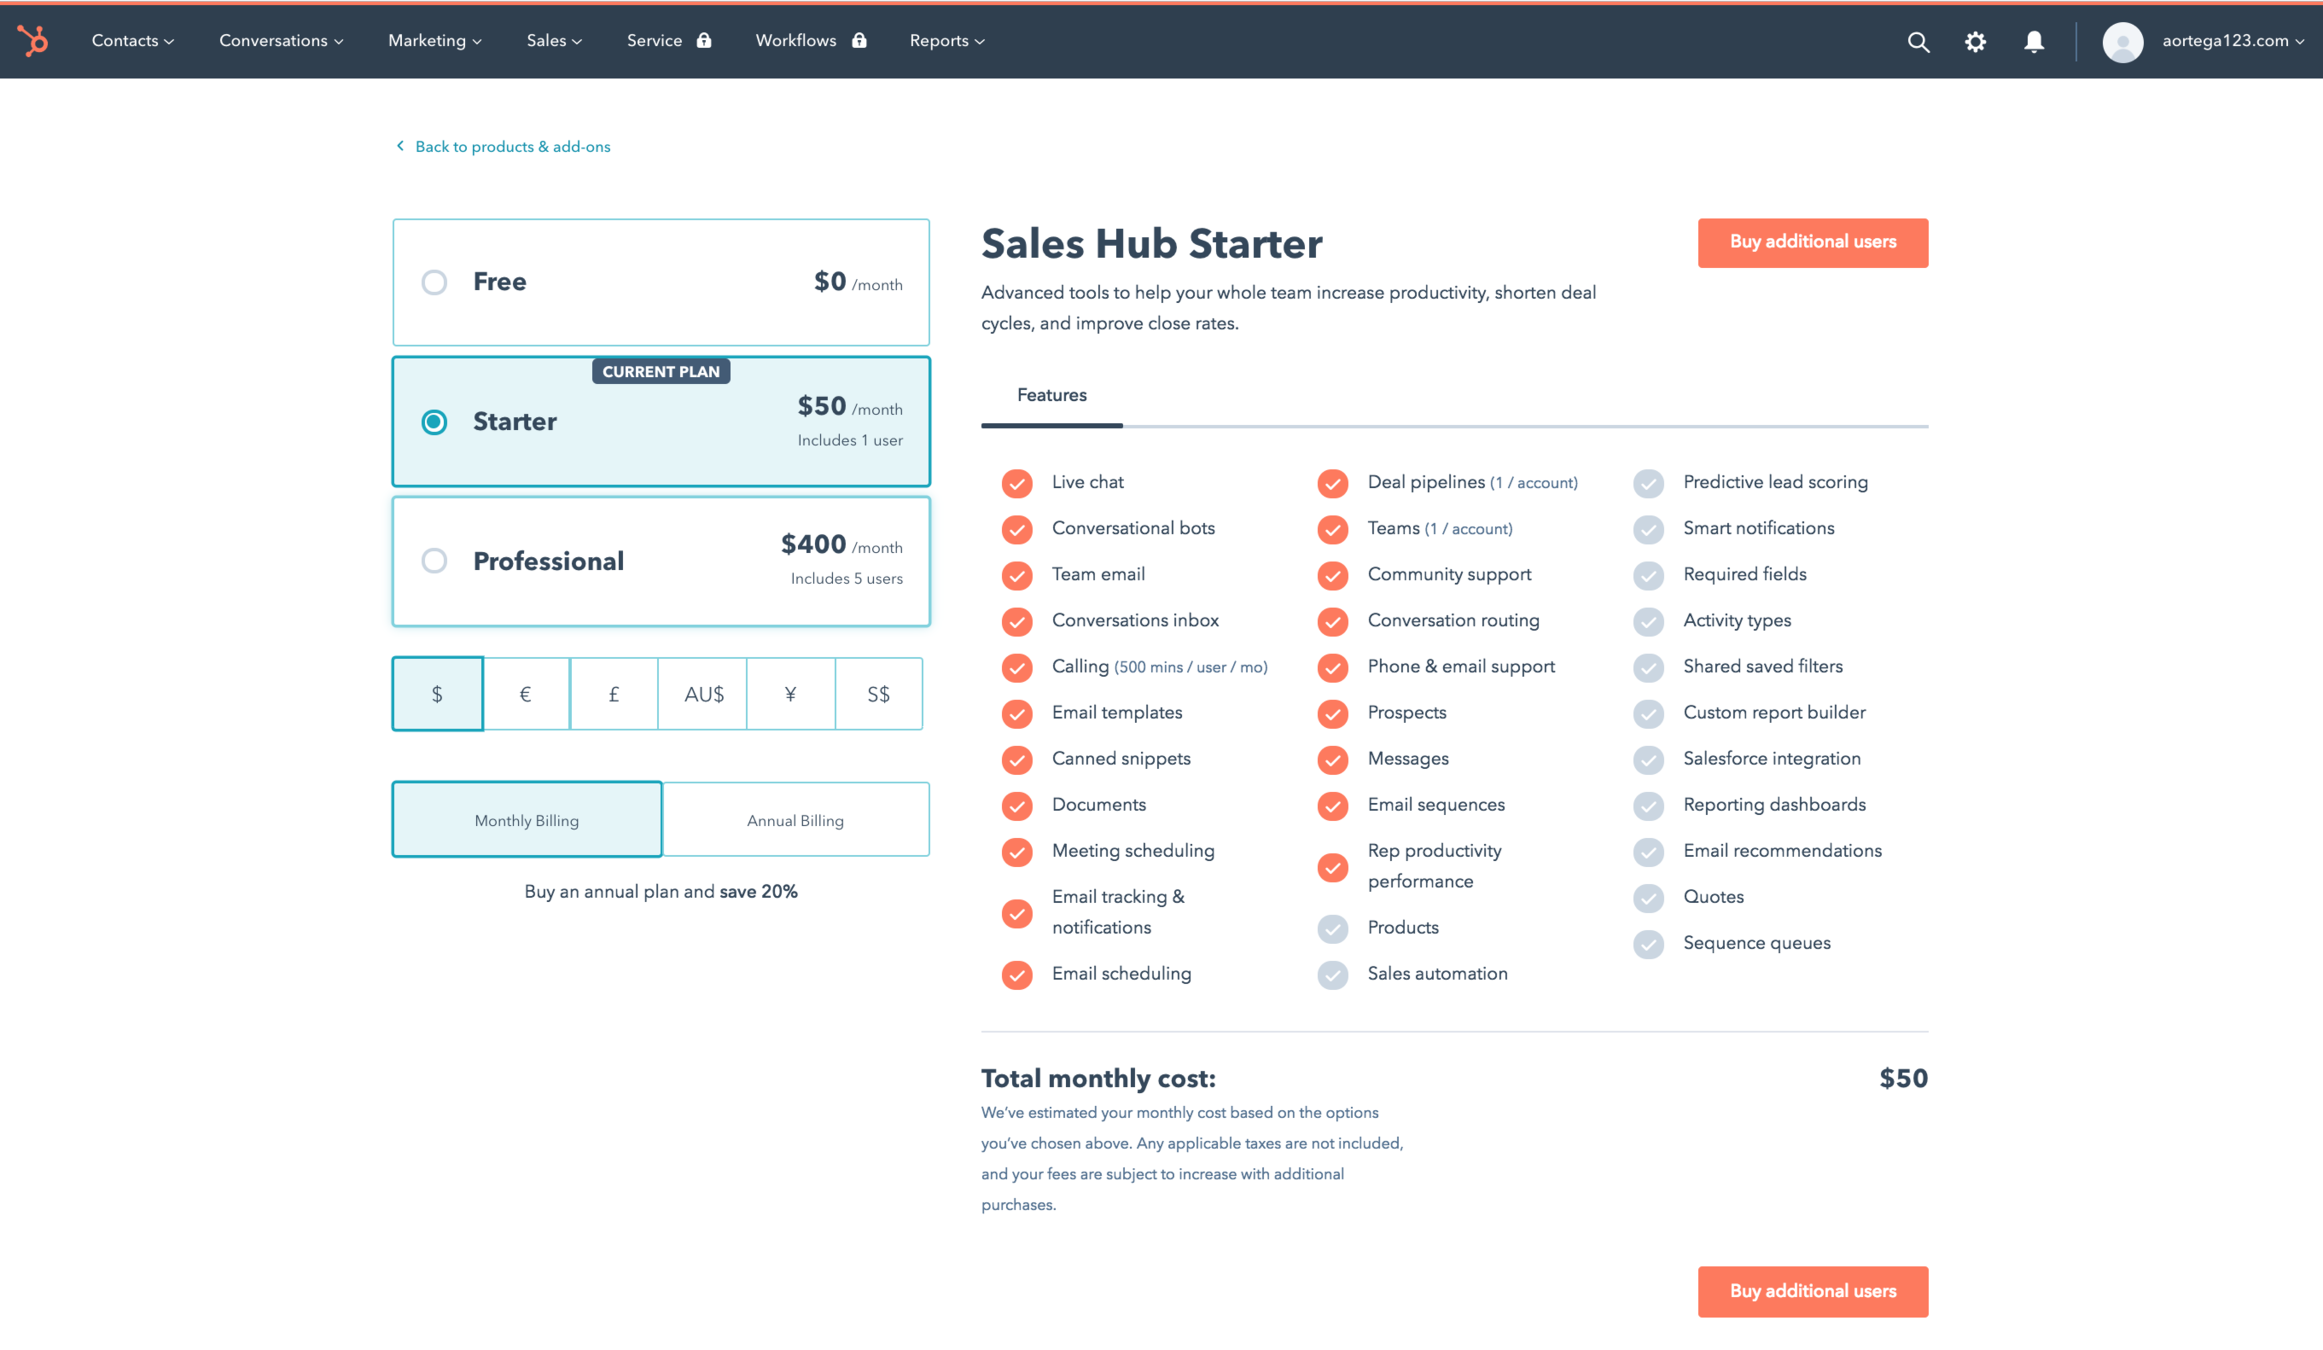Click the user avatar icon

(x=2121, y=42)
